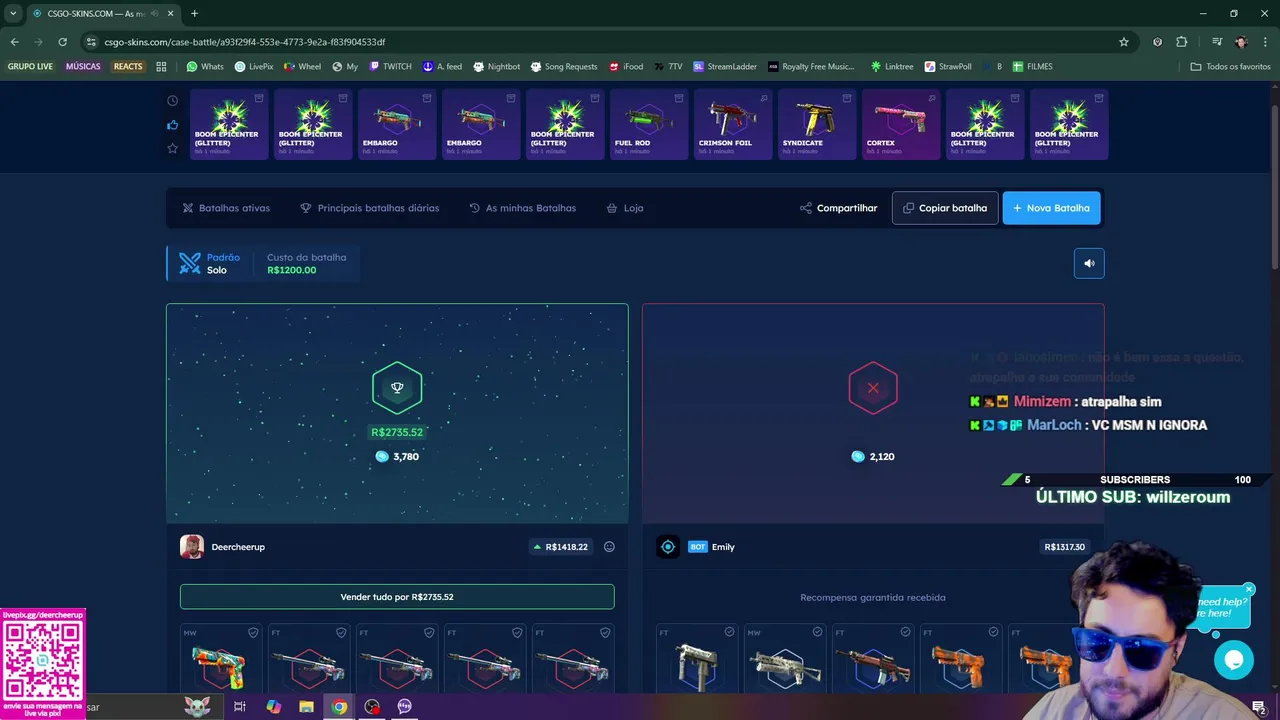Viewport: 1280px width, 720px height.
Task: Reload the page in Chrome
Action: click(62, 42)
